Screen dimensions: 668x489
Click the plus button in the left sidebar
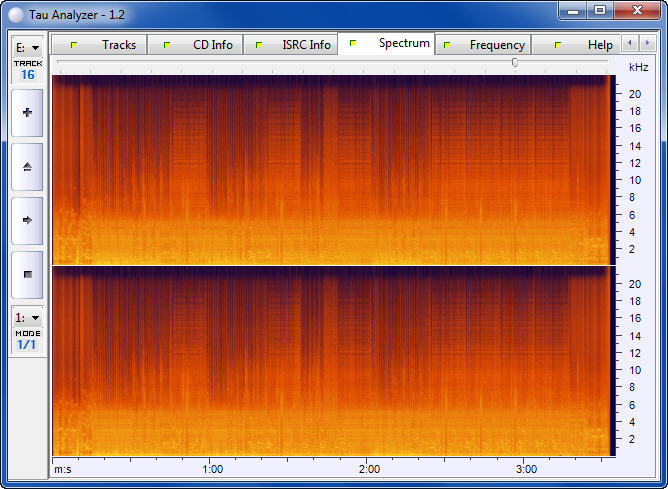coord(27,113)
